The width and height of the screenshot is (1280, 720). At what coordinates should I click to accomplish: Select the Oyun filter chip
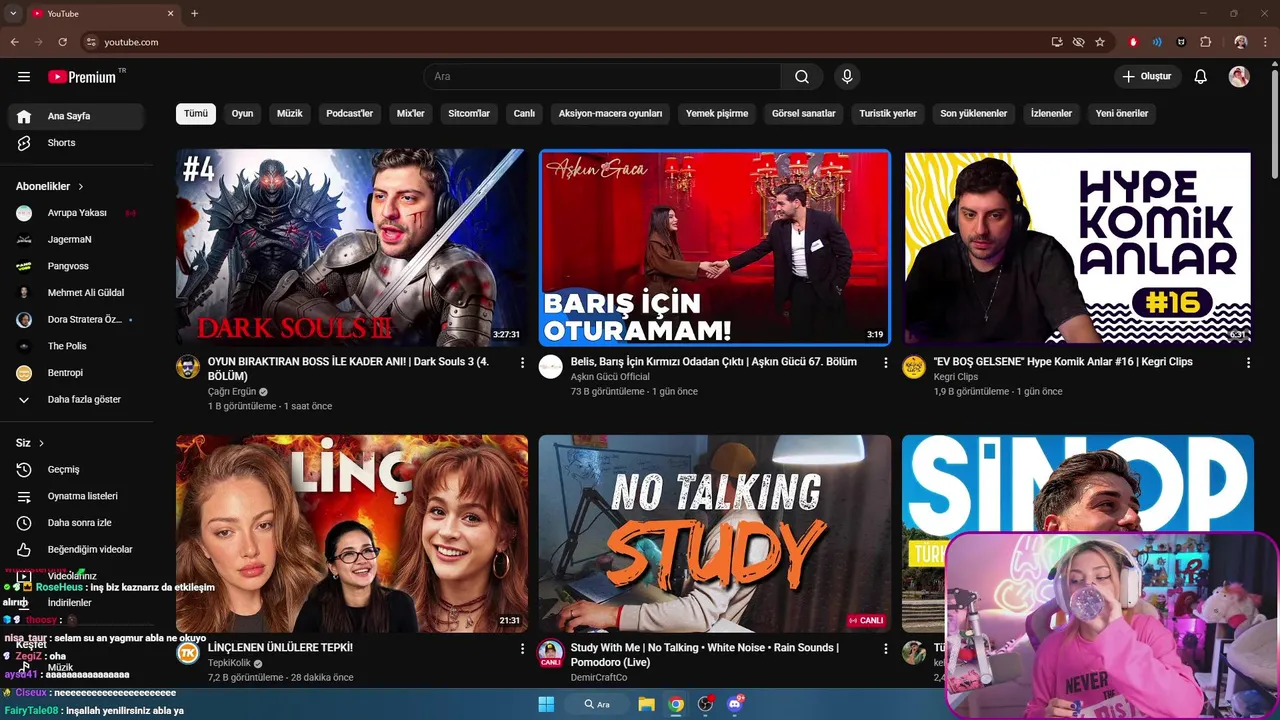tap(242, 114)
